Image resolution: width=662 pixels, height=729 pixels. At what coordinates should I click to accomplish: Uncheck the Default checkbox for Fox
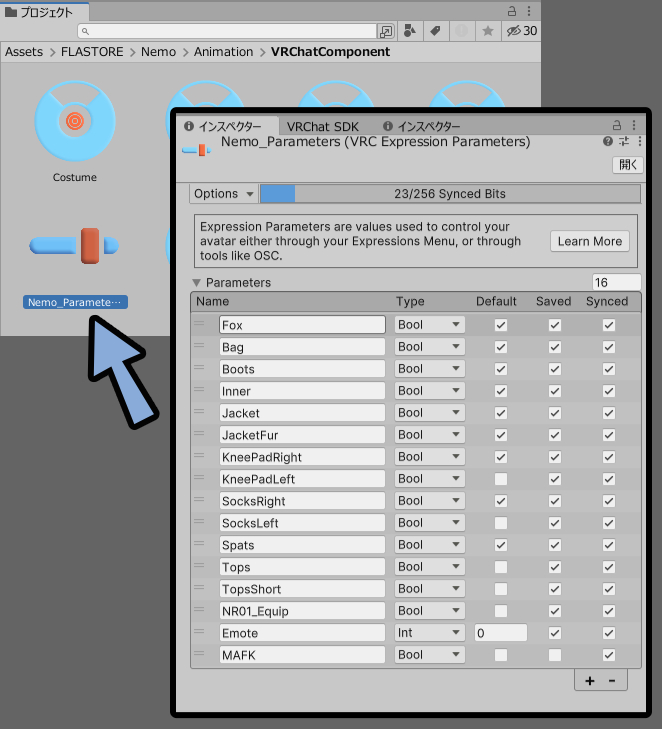(501, 325)
